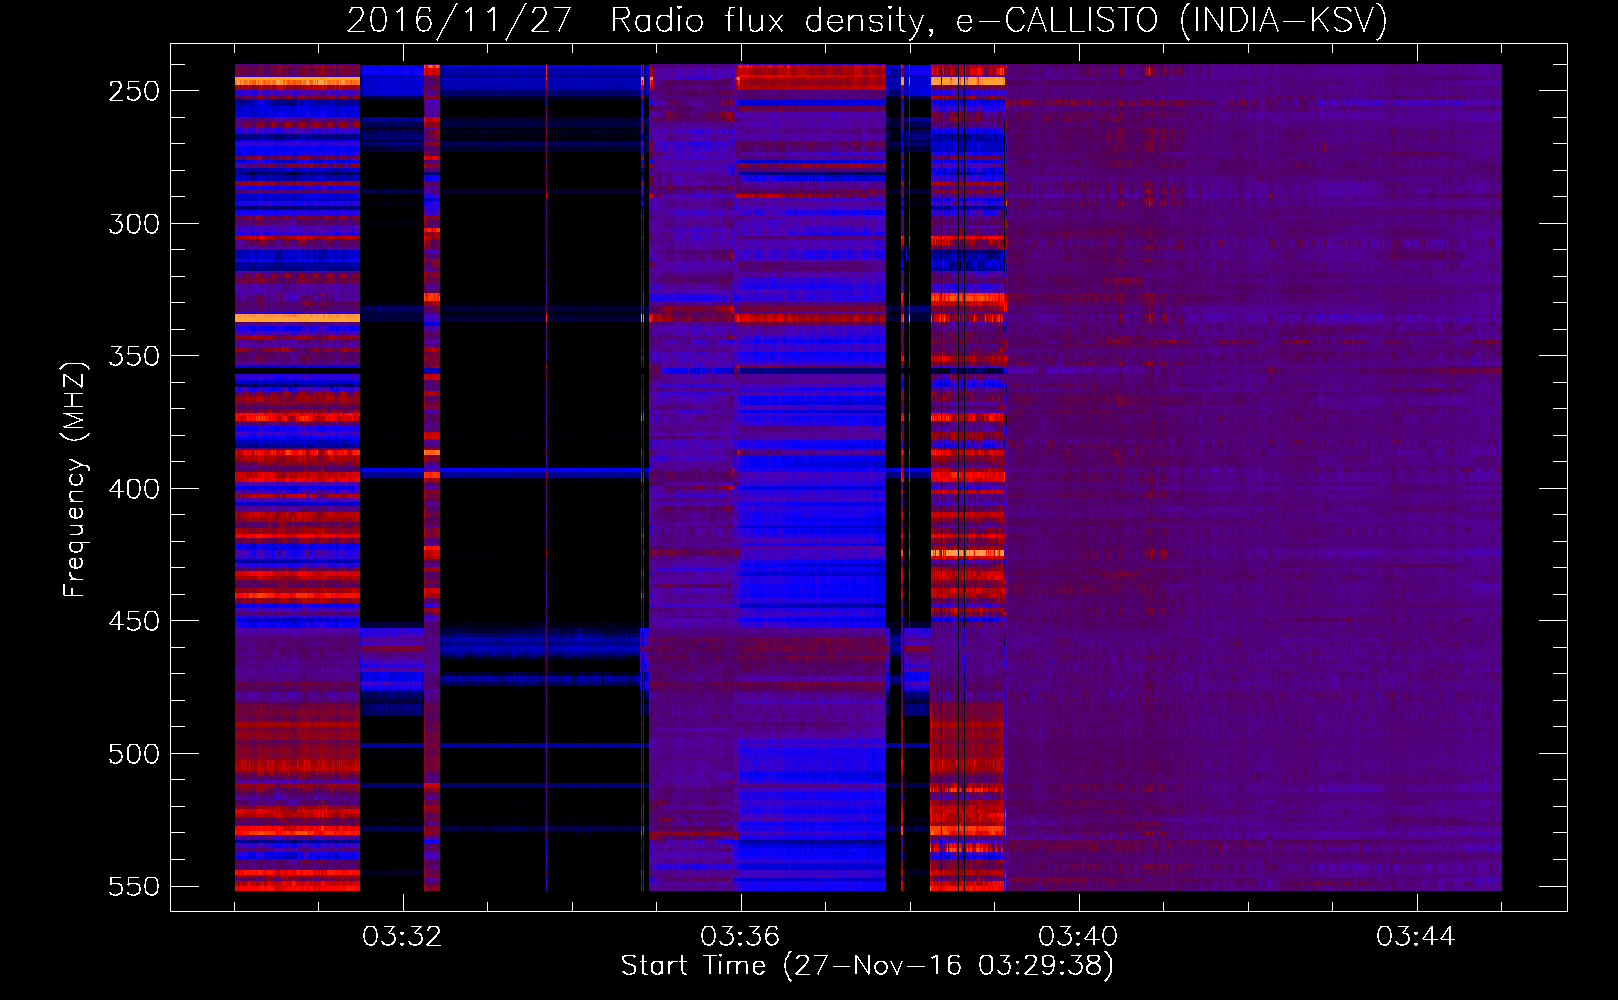The height and width of the screenshot is (1000, 1618).
Task: Click the 03:40 time tick label
Action: (1078, 937)
